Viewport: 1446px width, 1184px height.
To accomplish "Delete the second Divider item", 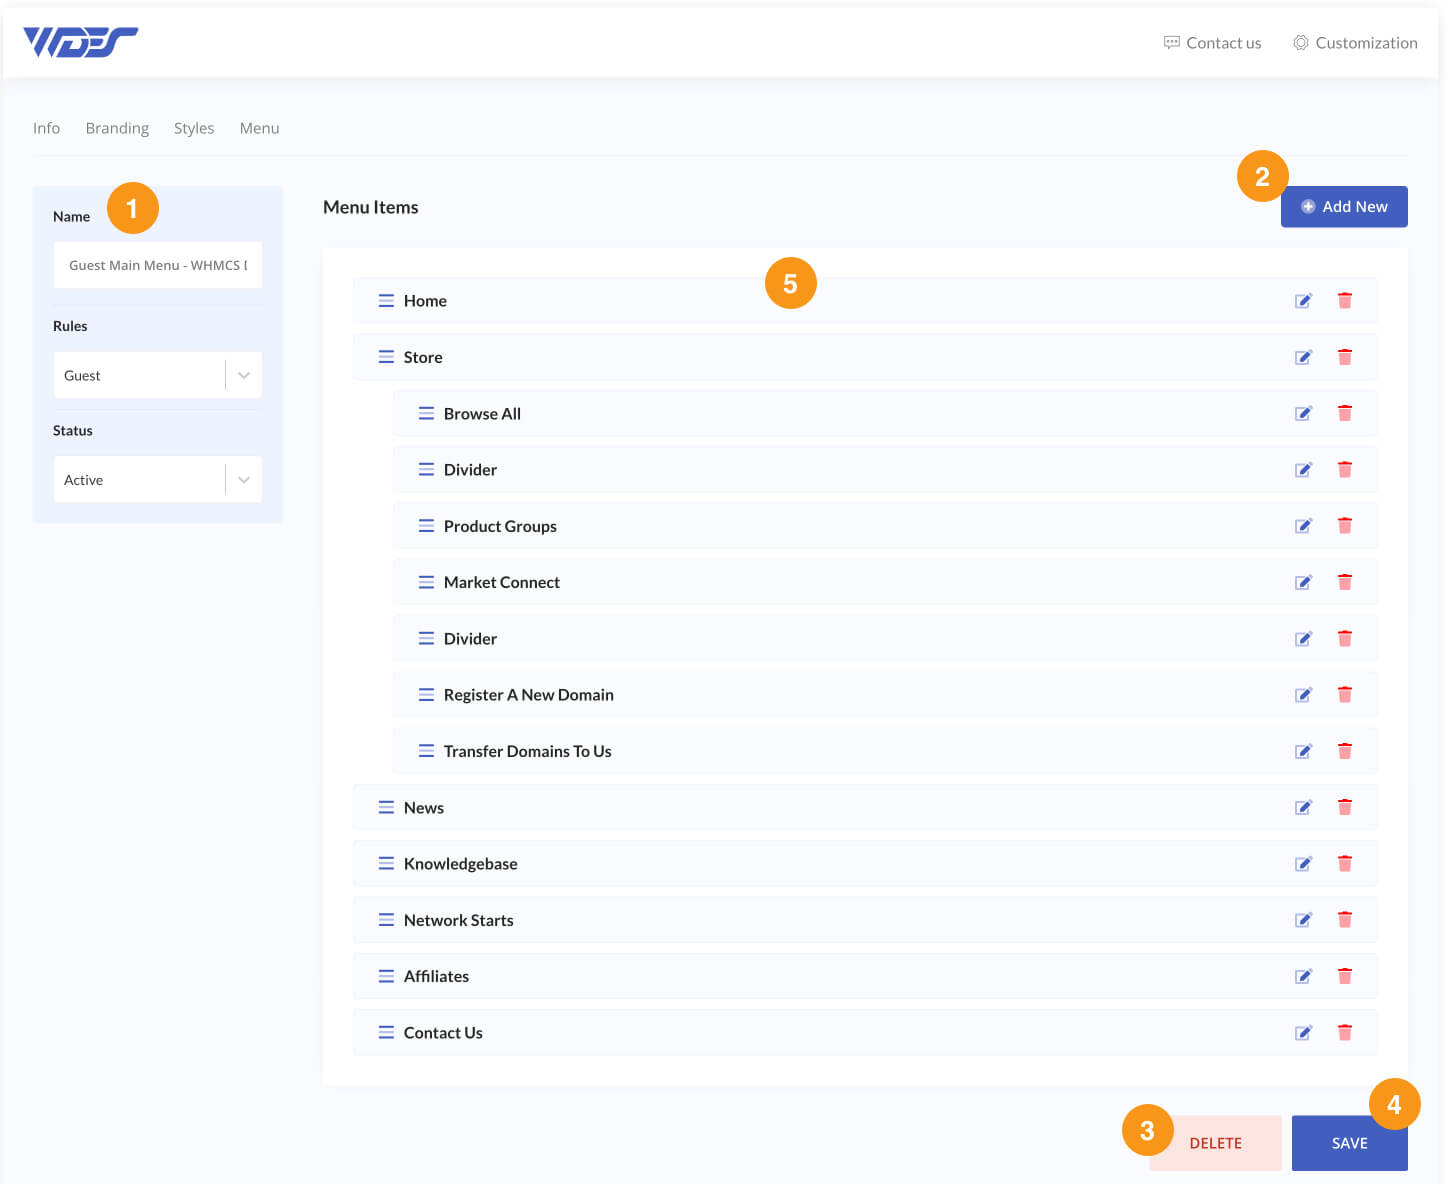I will (x=1345, y=638).
